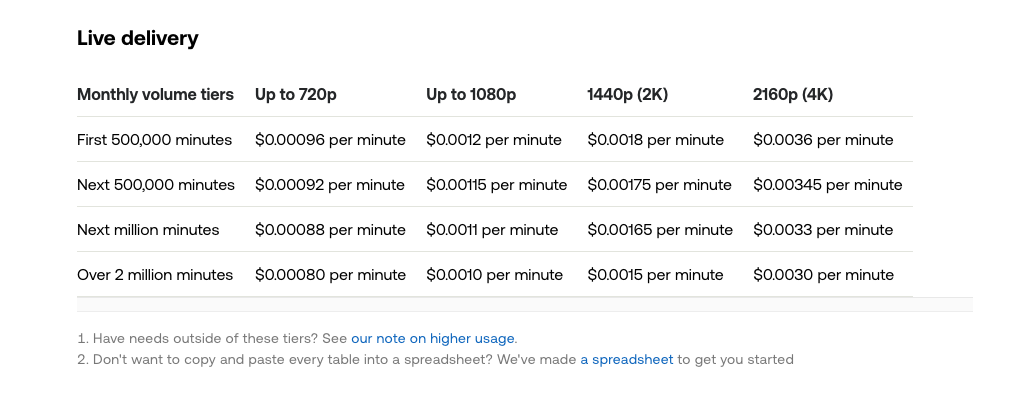Select the "2160p (4K)" column header

pyautogui.click(x=793, y=95)
